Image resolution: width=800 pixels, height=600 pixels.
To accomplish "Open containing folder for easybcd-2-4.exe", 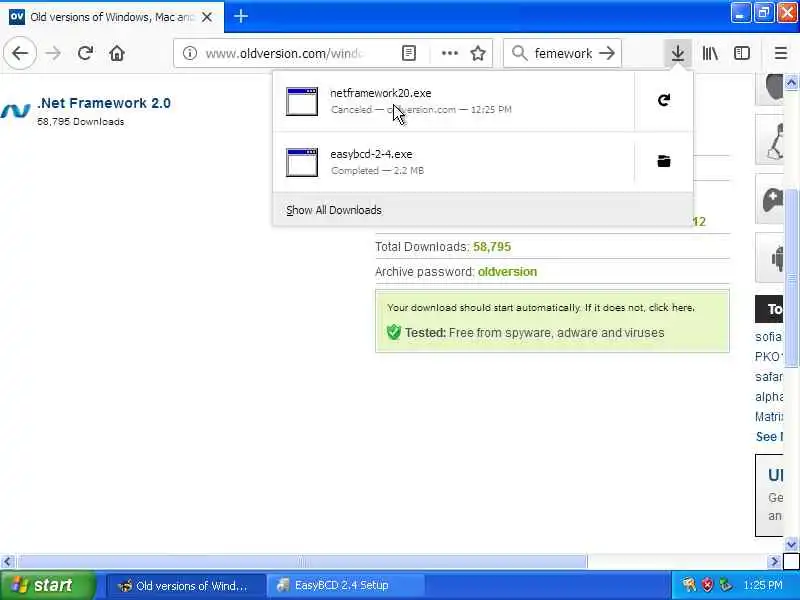I will click(663, 161).
